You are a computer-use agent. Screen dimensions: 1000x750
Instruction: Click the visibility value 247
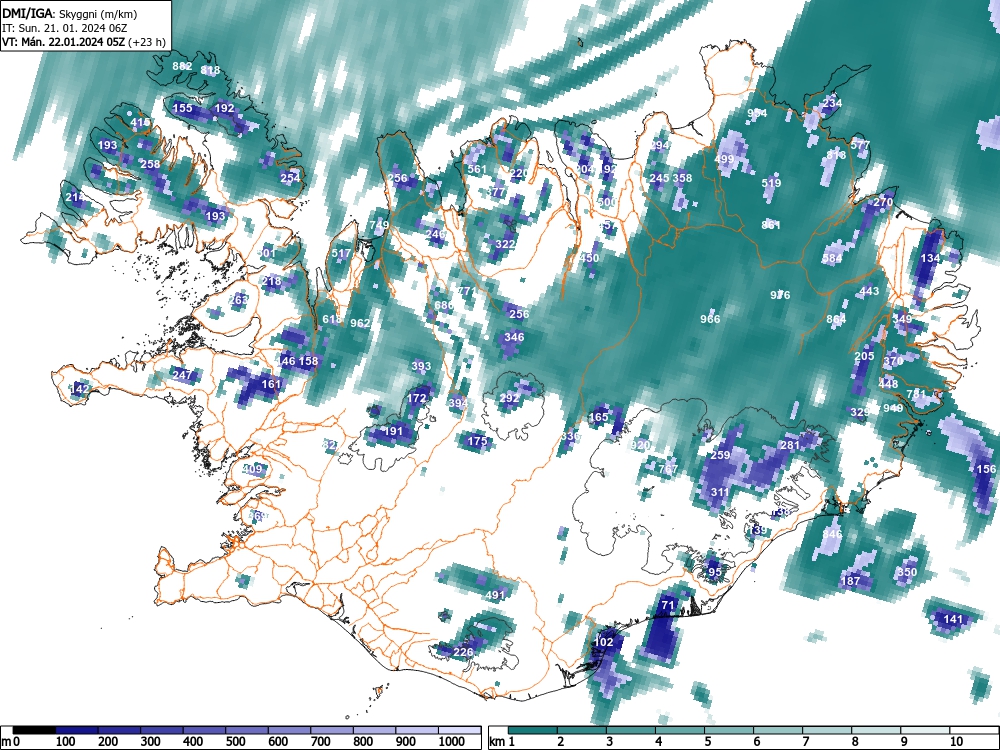click(x=182, y=375)
